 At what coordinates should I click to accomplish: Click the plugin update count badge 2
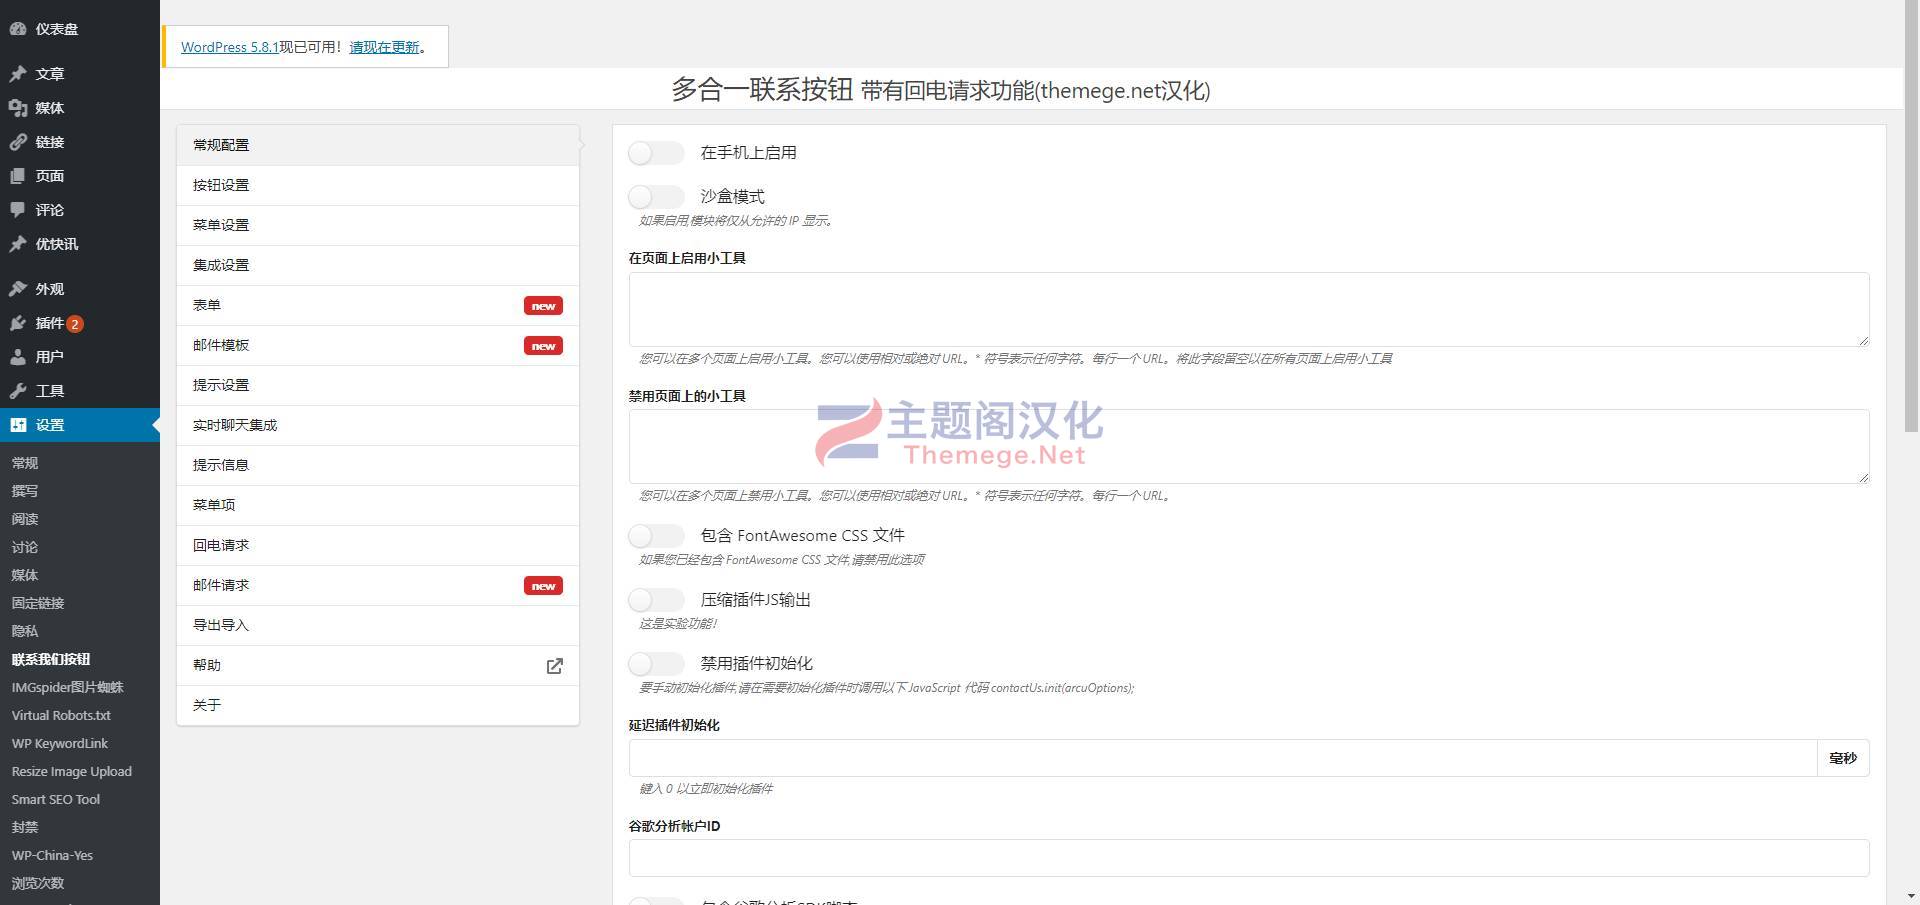click(75, 324)
